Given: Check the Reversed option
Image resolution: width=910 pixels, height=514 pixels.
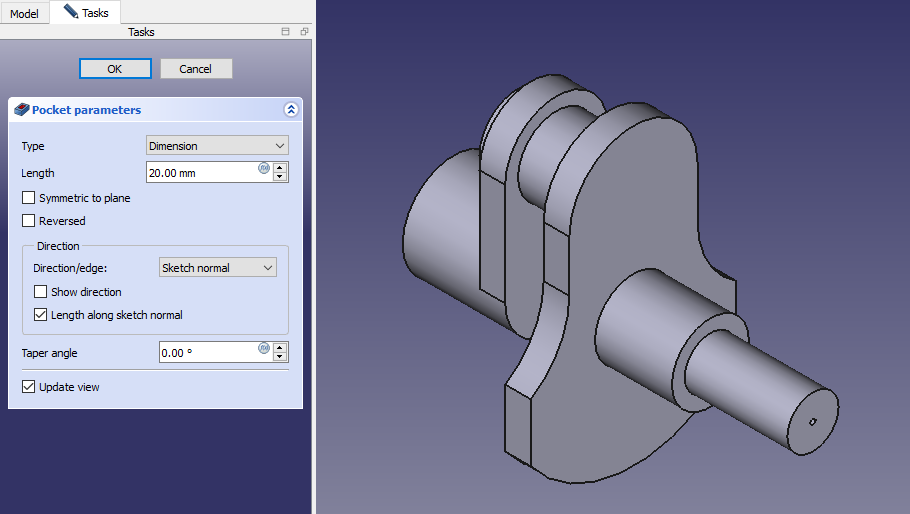Looking at the screenshot, I should pyautogui.click(x=29, y=221).
